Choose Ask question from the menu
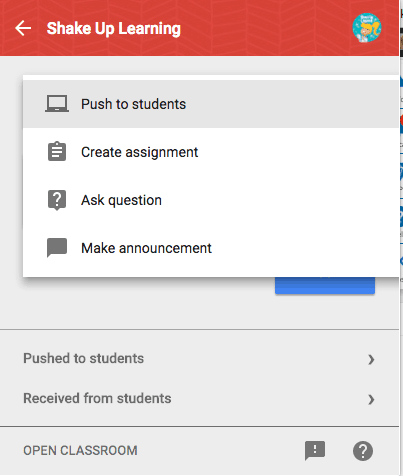The width and height of the screenshot is (403, 476). pyautogui.click(x=211, y=200)
